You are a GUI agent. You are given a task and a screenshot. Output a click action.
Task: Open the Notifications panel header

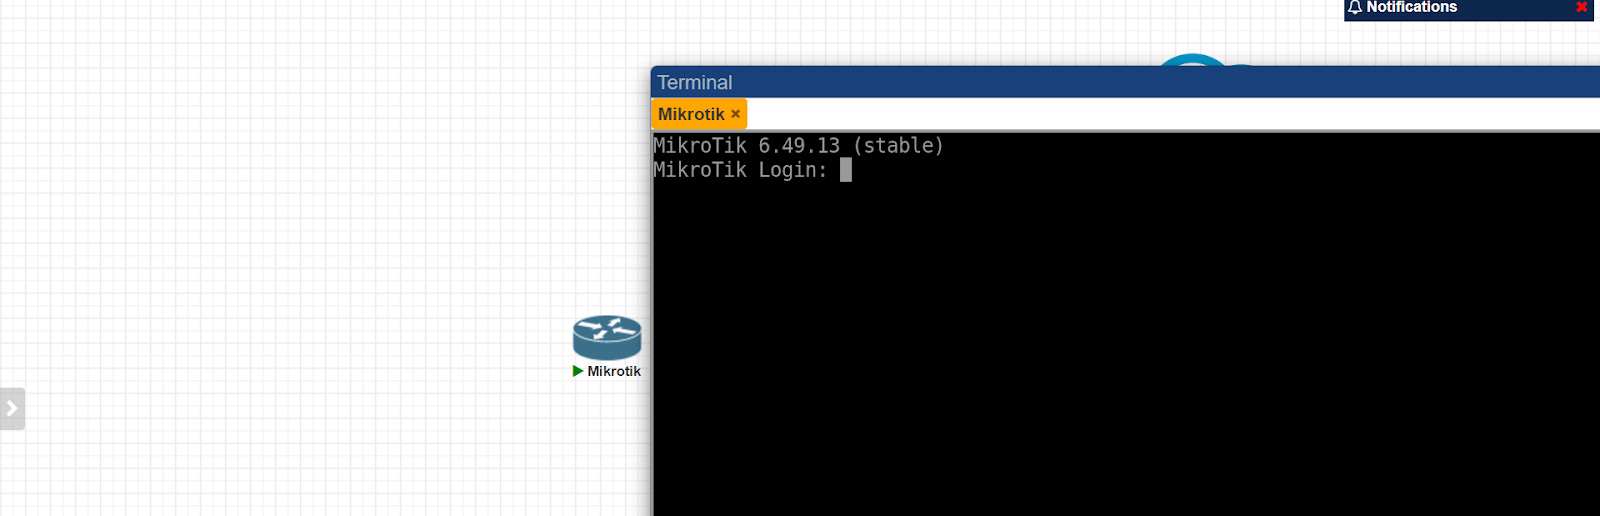click(x=1468, y=8)
